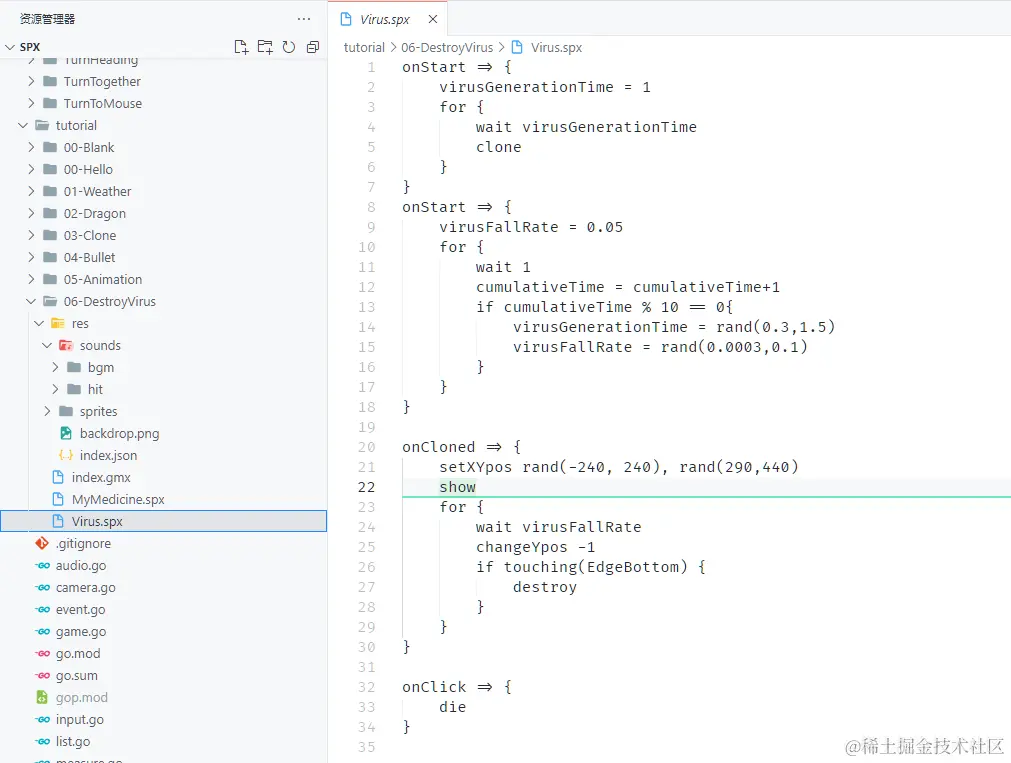The width and height of the screenshot is (1011, 763).
Task: Click line number 32 in gutter
Action: point(366,687)
